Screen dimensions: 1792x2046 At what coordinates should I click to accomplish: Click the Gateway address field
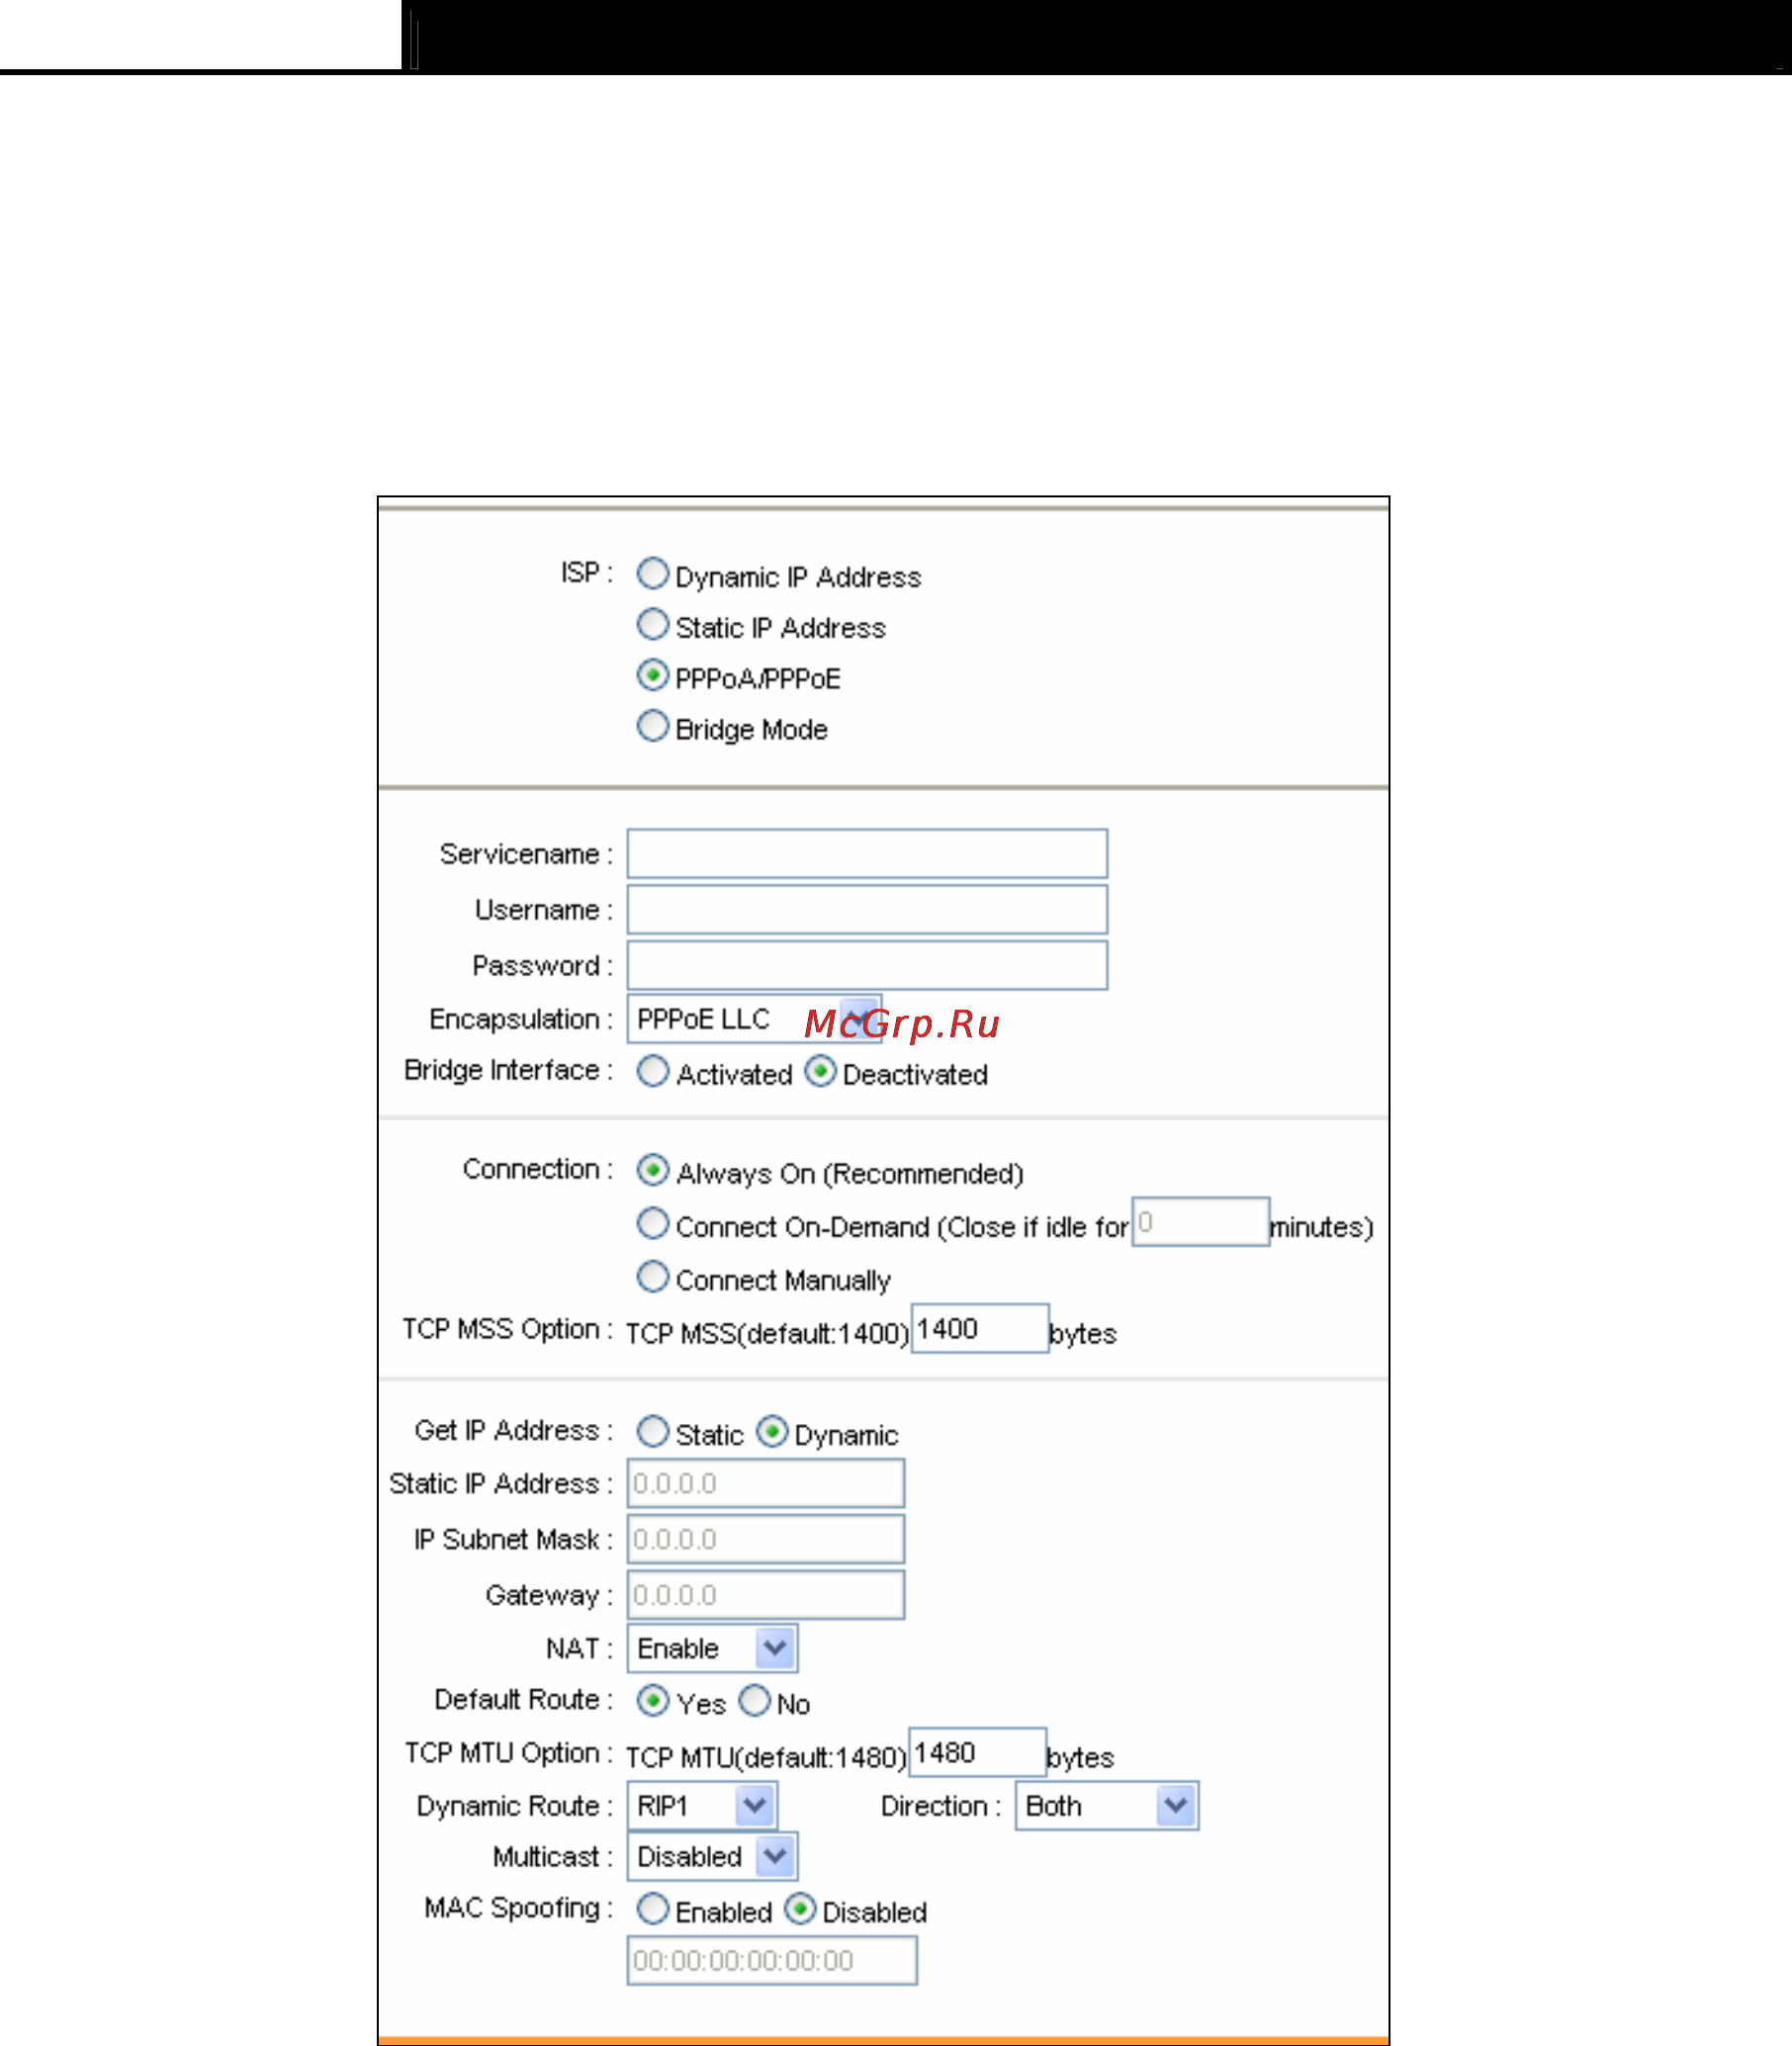point(766,1595)
